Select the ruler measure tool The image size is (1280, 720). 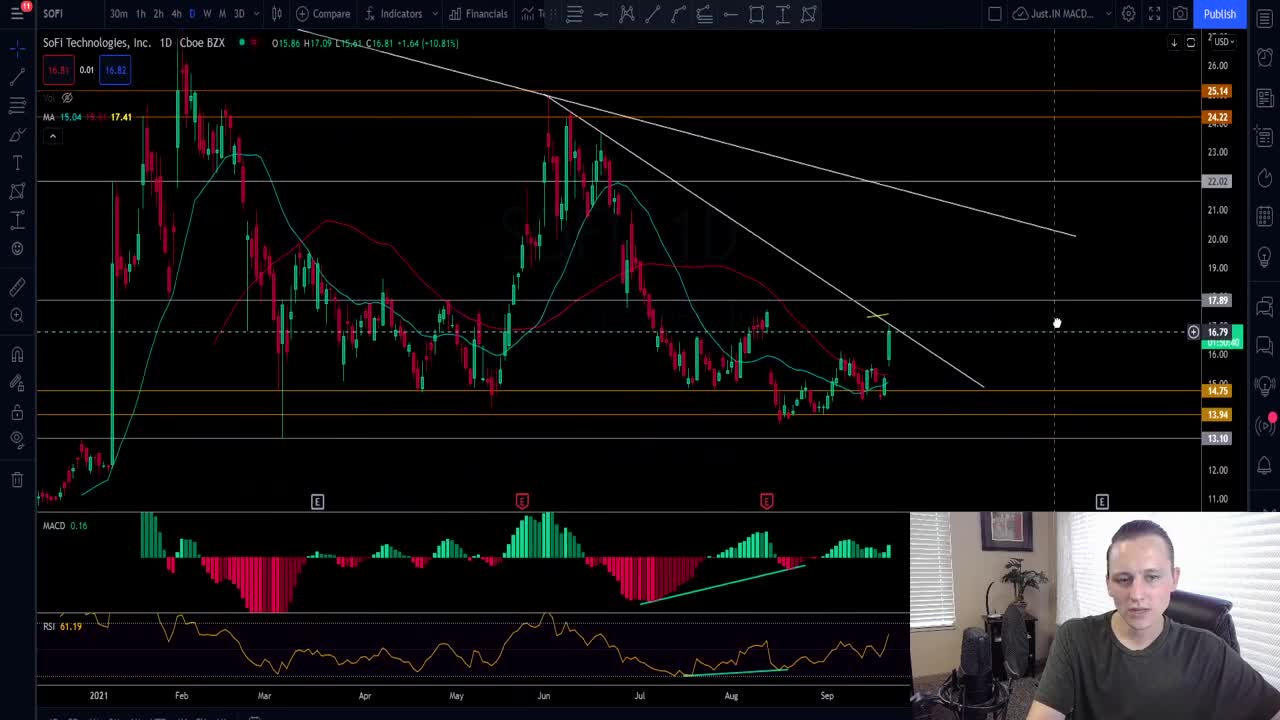coord(17,288)
